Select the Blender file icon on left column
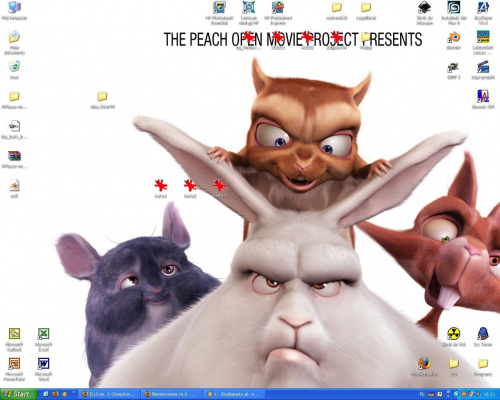The width and height of the screenshot is (500, 400). [x=14, y=186]
